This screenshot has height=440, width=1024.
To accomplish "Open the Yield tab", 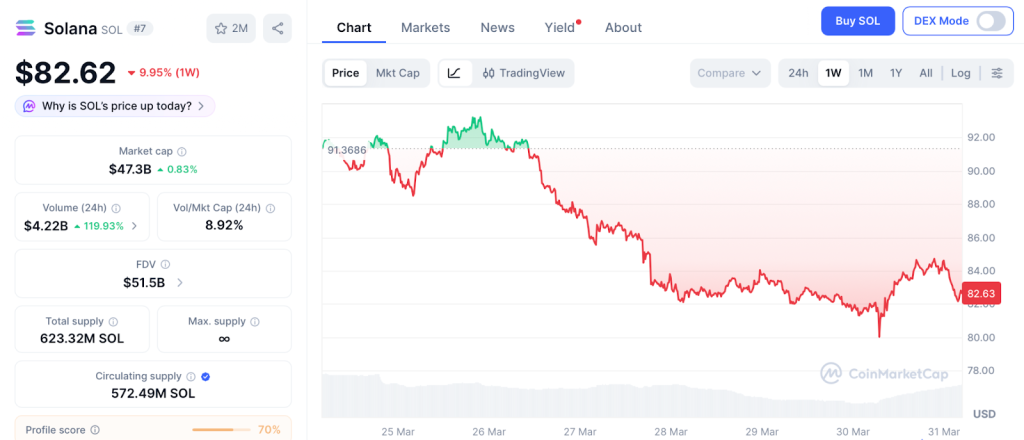I will (560, 27).
